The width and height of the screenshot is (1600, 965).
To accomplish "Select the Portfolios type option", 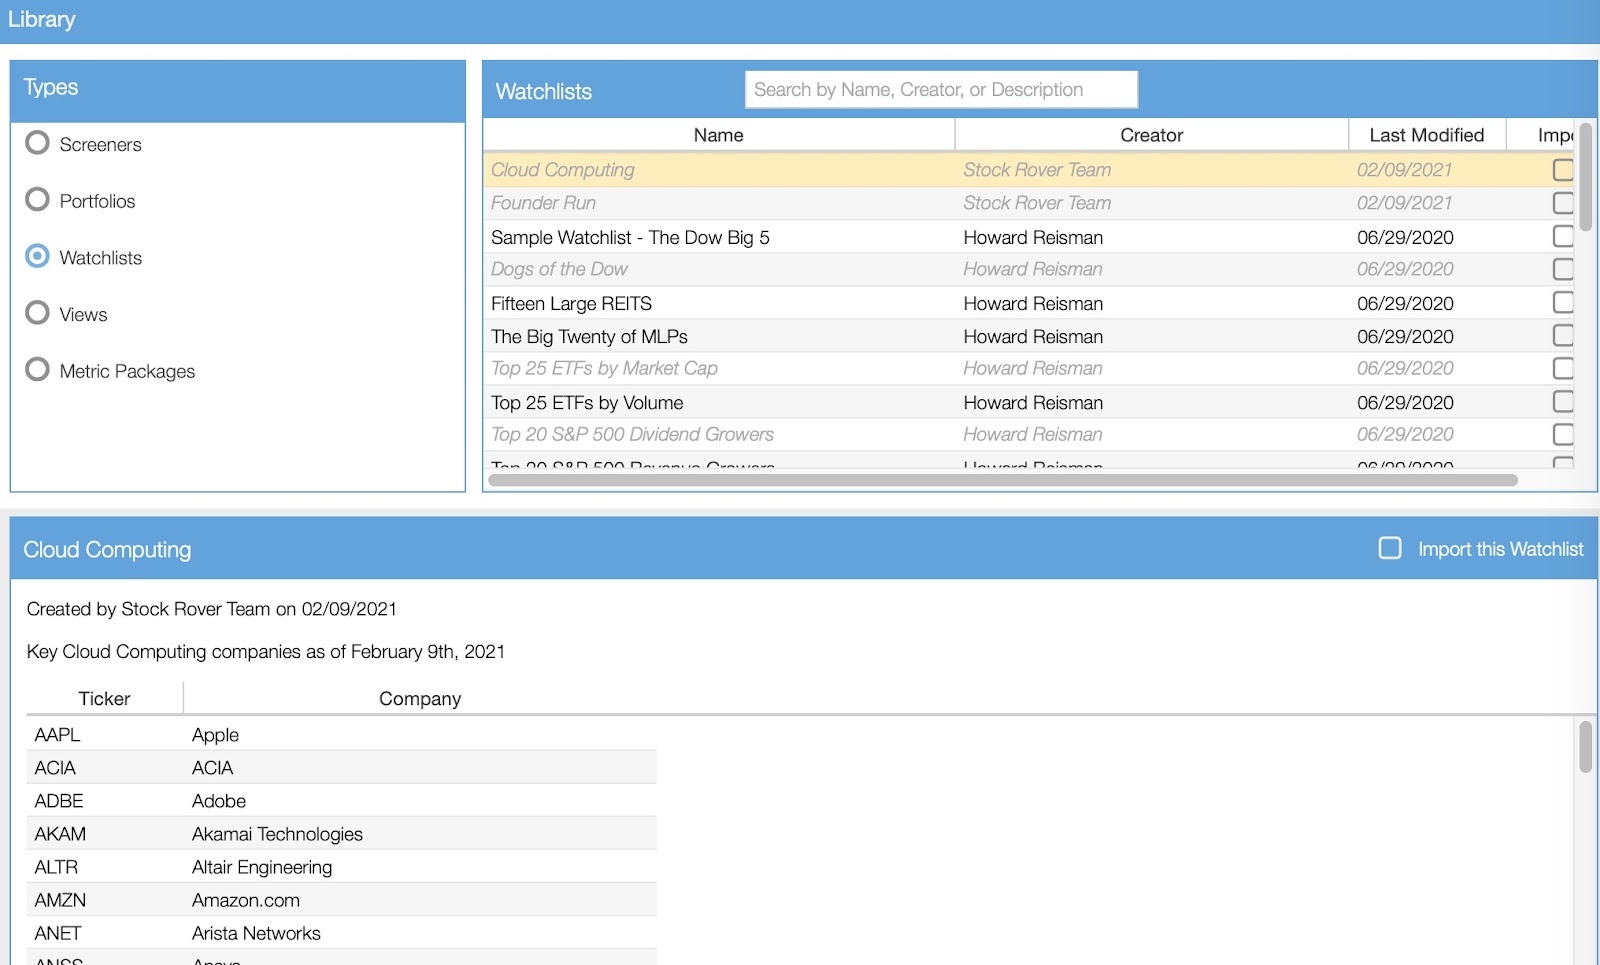I will point(38,200).
